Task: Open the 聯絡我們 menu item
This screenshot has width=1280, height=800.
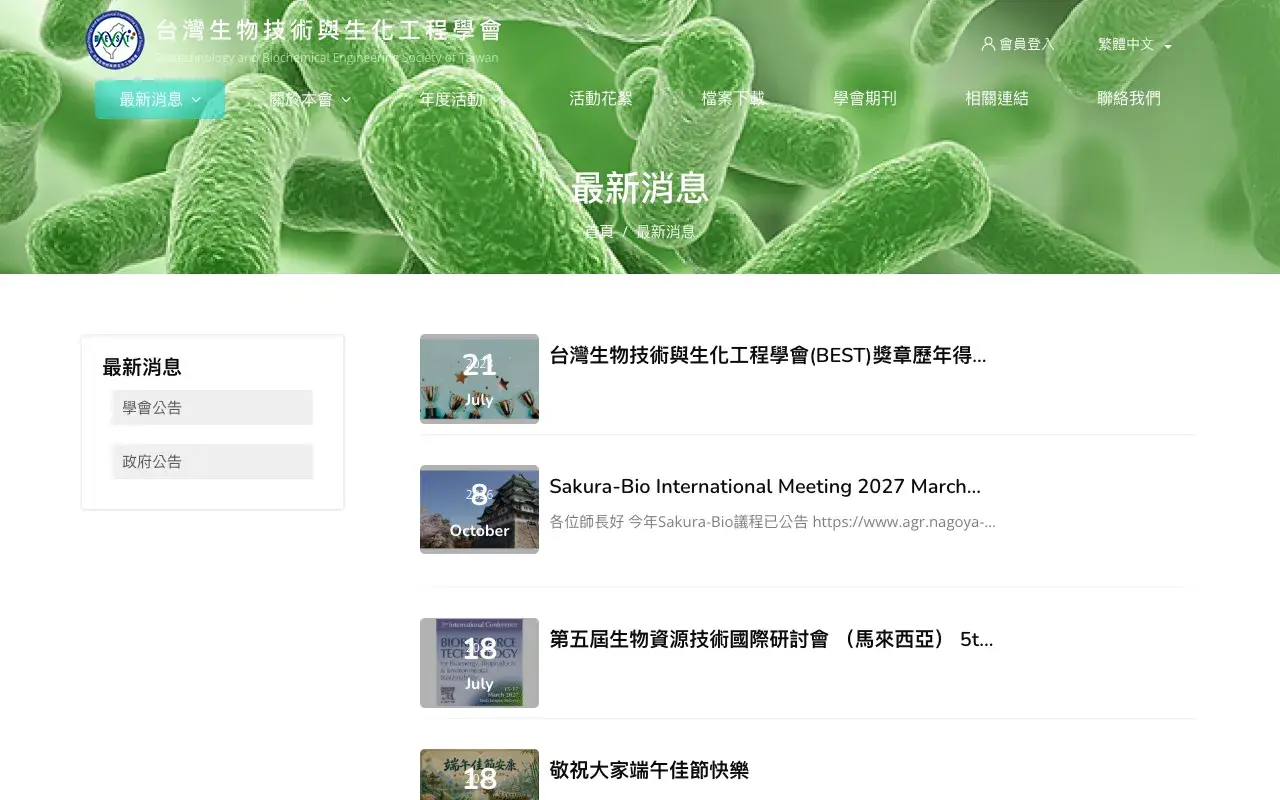Action: (x=1129, y=99)
